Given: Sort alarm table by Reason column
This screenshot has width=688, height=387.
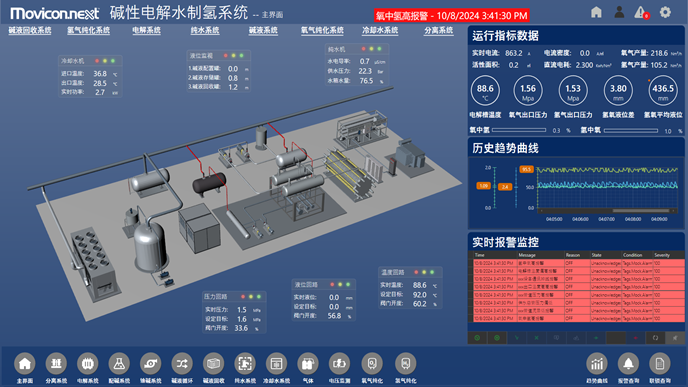Looking at the screenshot, I should (x=577, y=255).
